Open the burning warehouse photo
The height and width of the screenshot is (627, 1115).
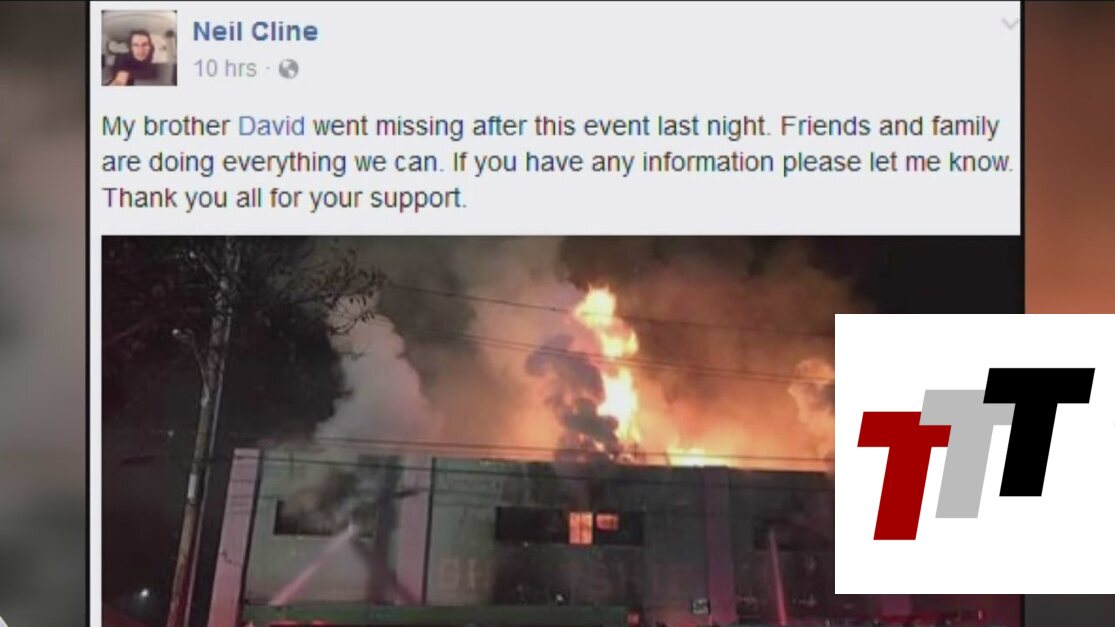(x=469, y=431)
